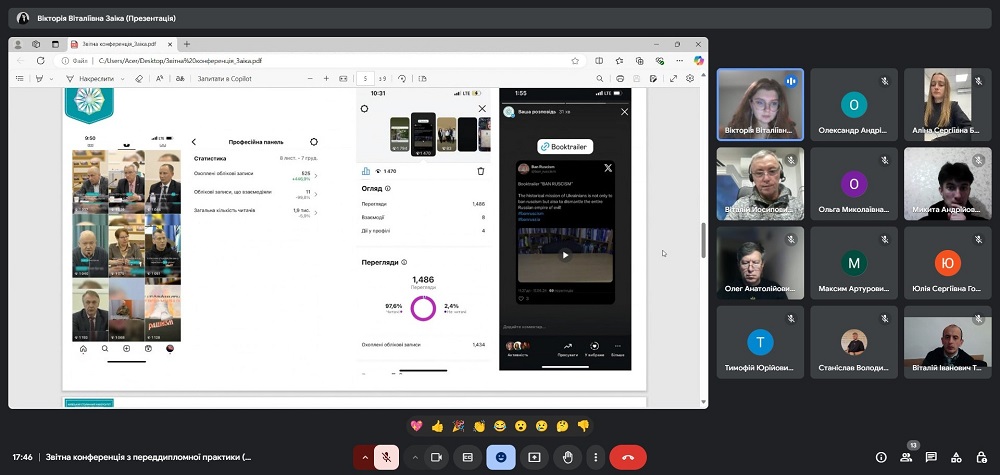Open host controls lock icon

[x=981, y=457]
